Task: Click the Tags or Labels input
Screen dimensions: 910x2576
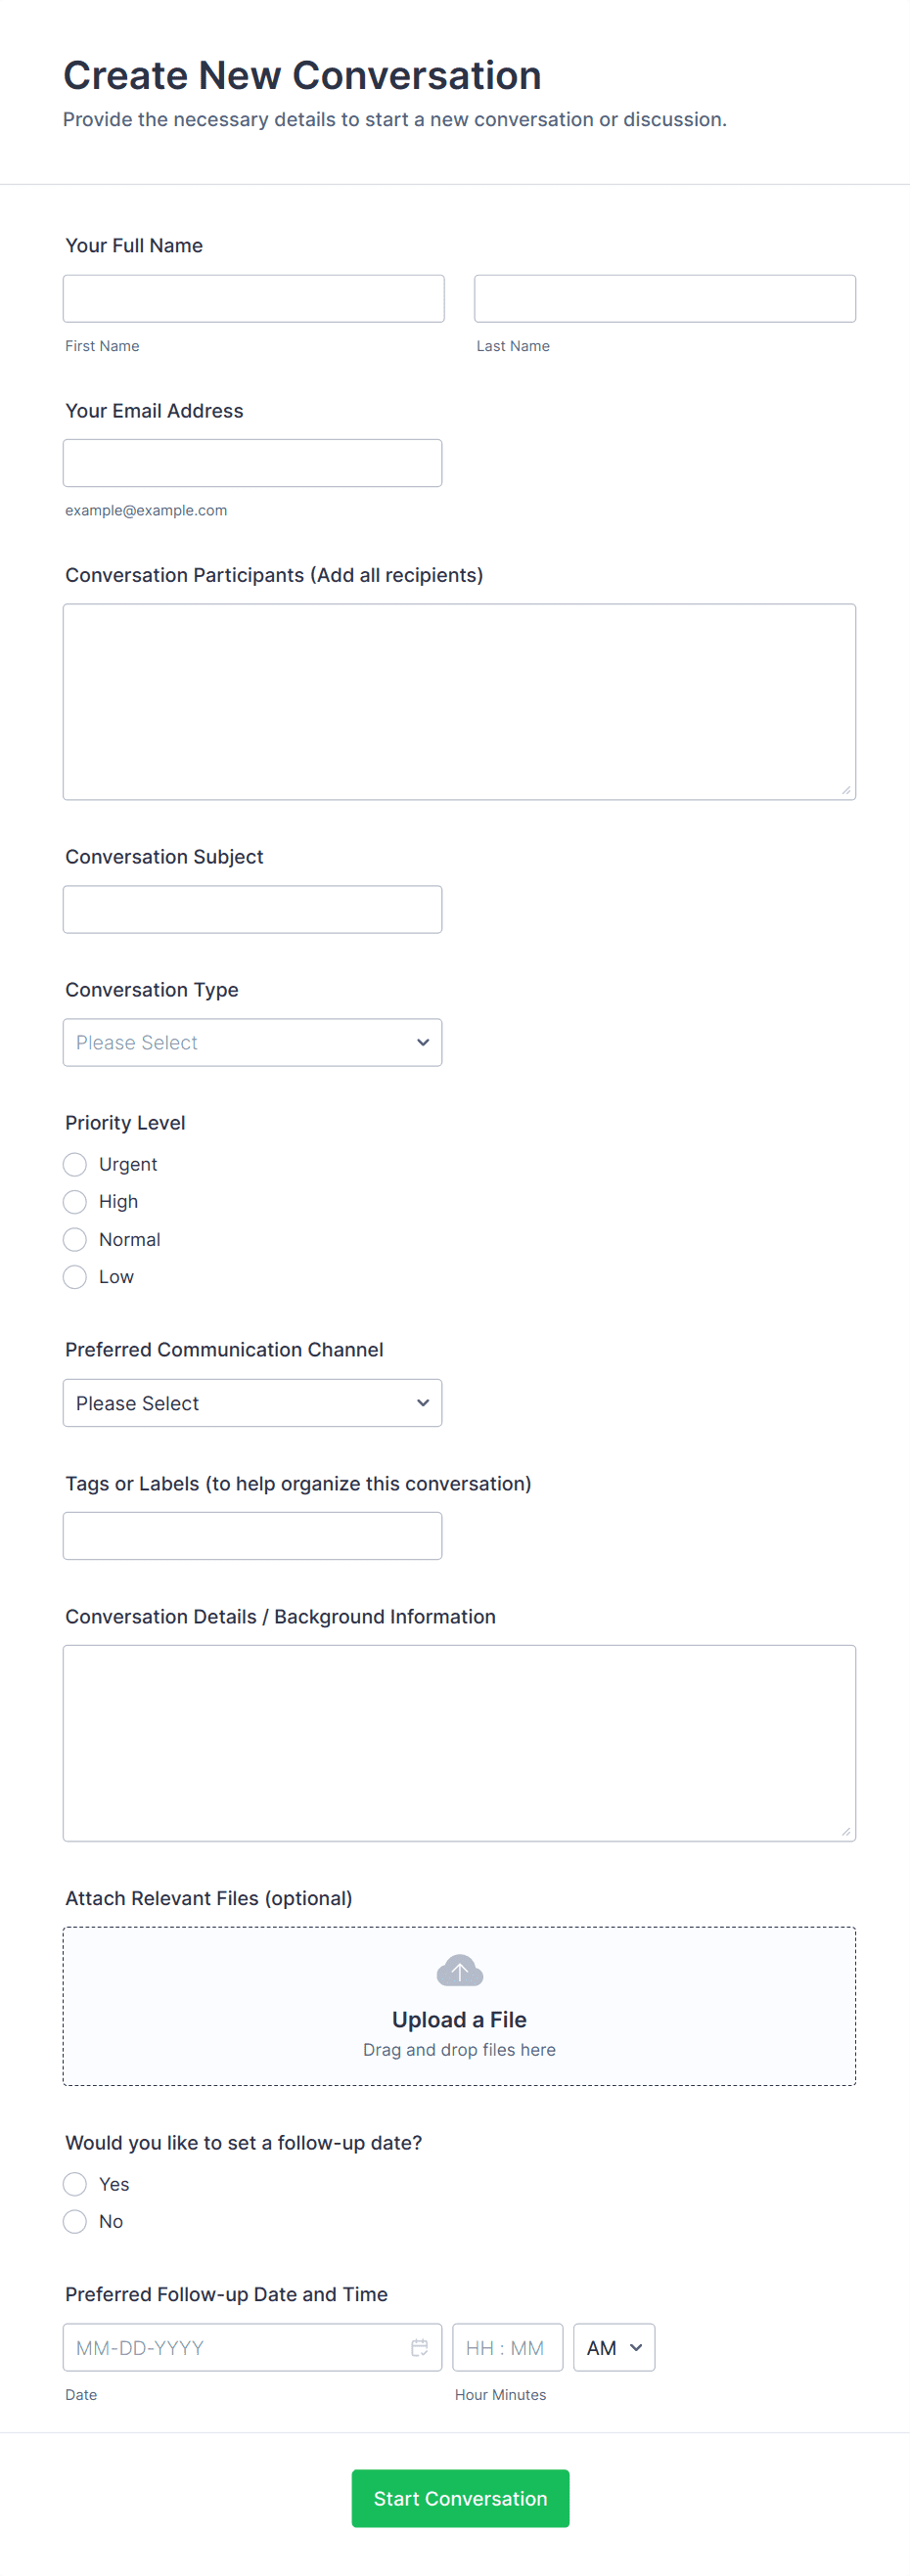Action: 252,1535
